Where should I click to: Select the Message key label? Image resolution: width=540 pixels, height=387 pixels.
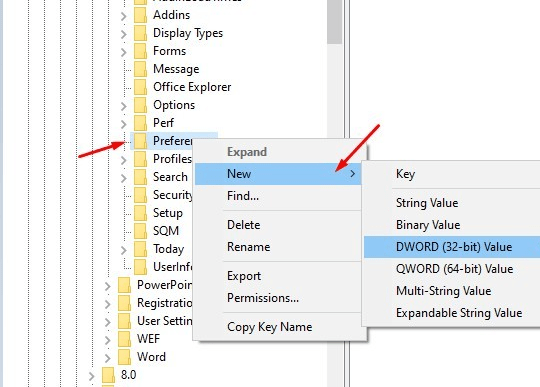[176, 69]
